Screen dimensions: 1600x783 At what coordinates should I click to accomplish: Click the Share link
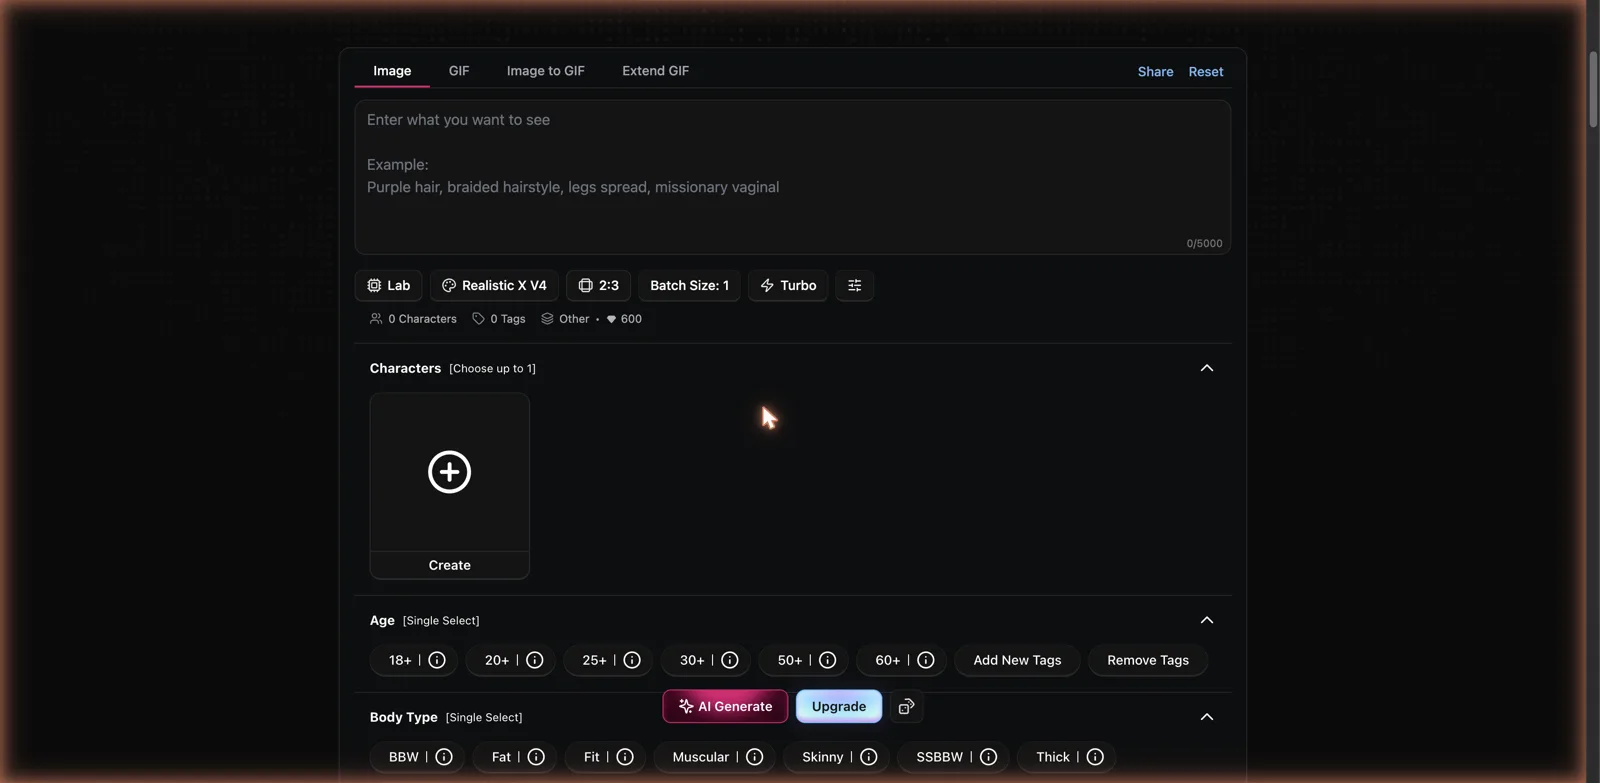point(1155,72)
